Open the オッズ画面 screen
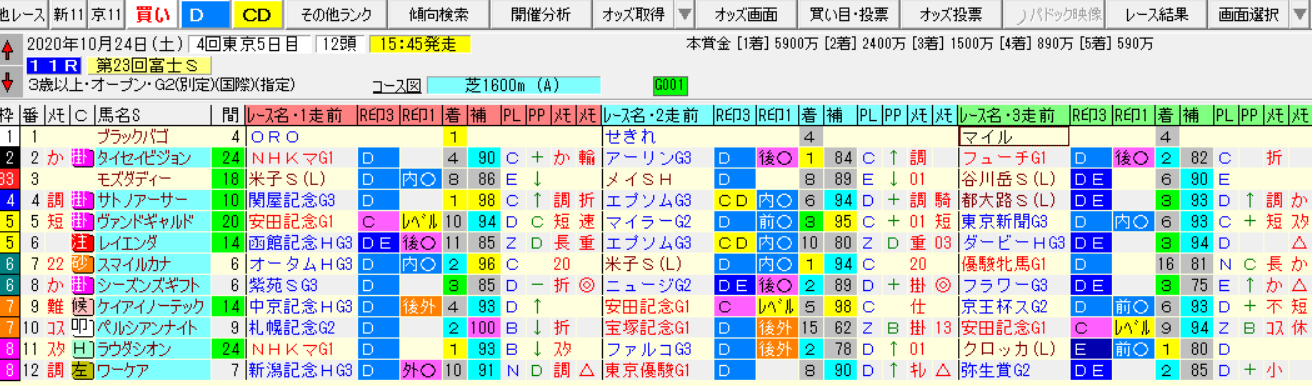The height and width of the screenshot is (386, 1312). (x=747, y=14)
